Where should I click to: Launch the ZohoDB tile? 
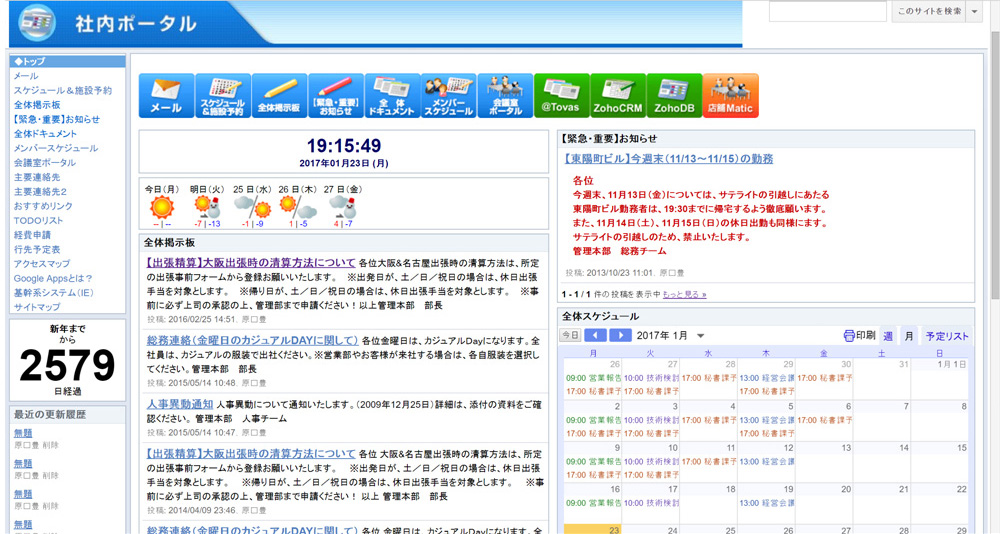point(674,96)
